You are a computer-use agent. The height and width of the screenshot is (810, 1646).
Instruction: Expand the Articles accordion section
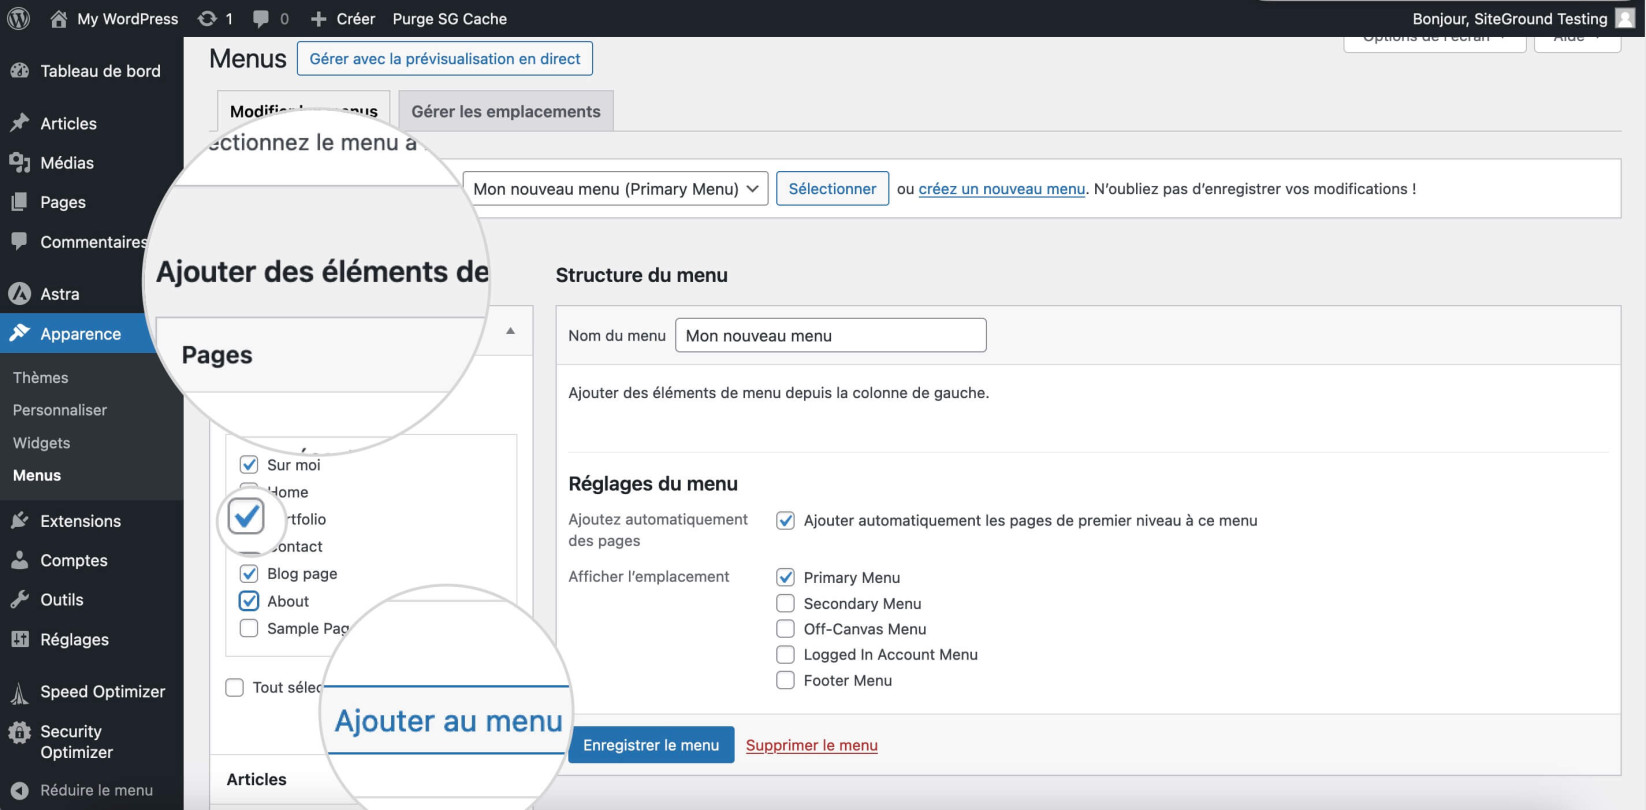coord(257,779)
